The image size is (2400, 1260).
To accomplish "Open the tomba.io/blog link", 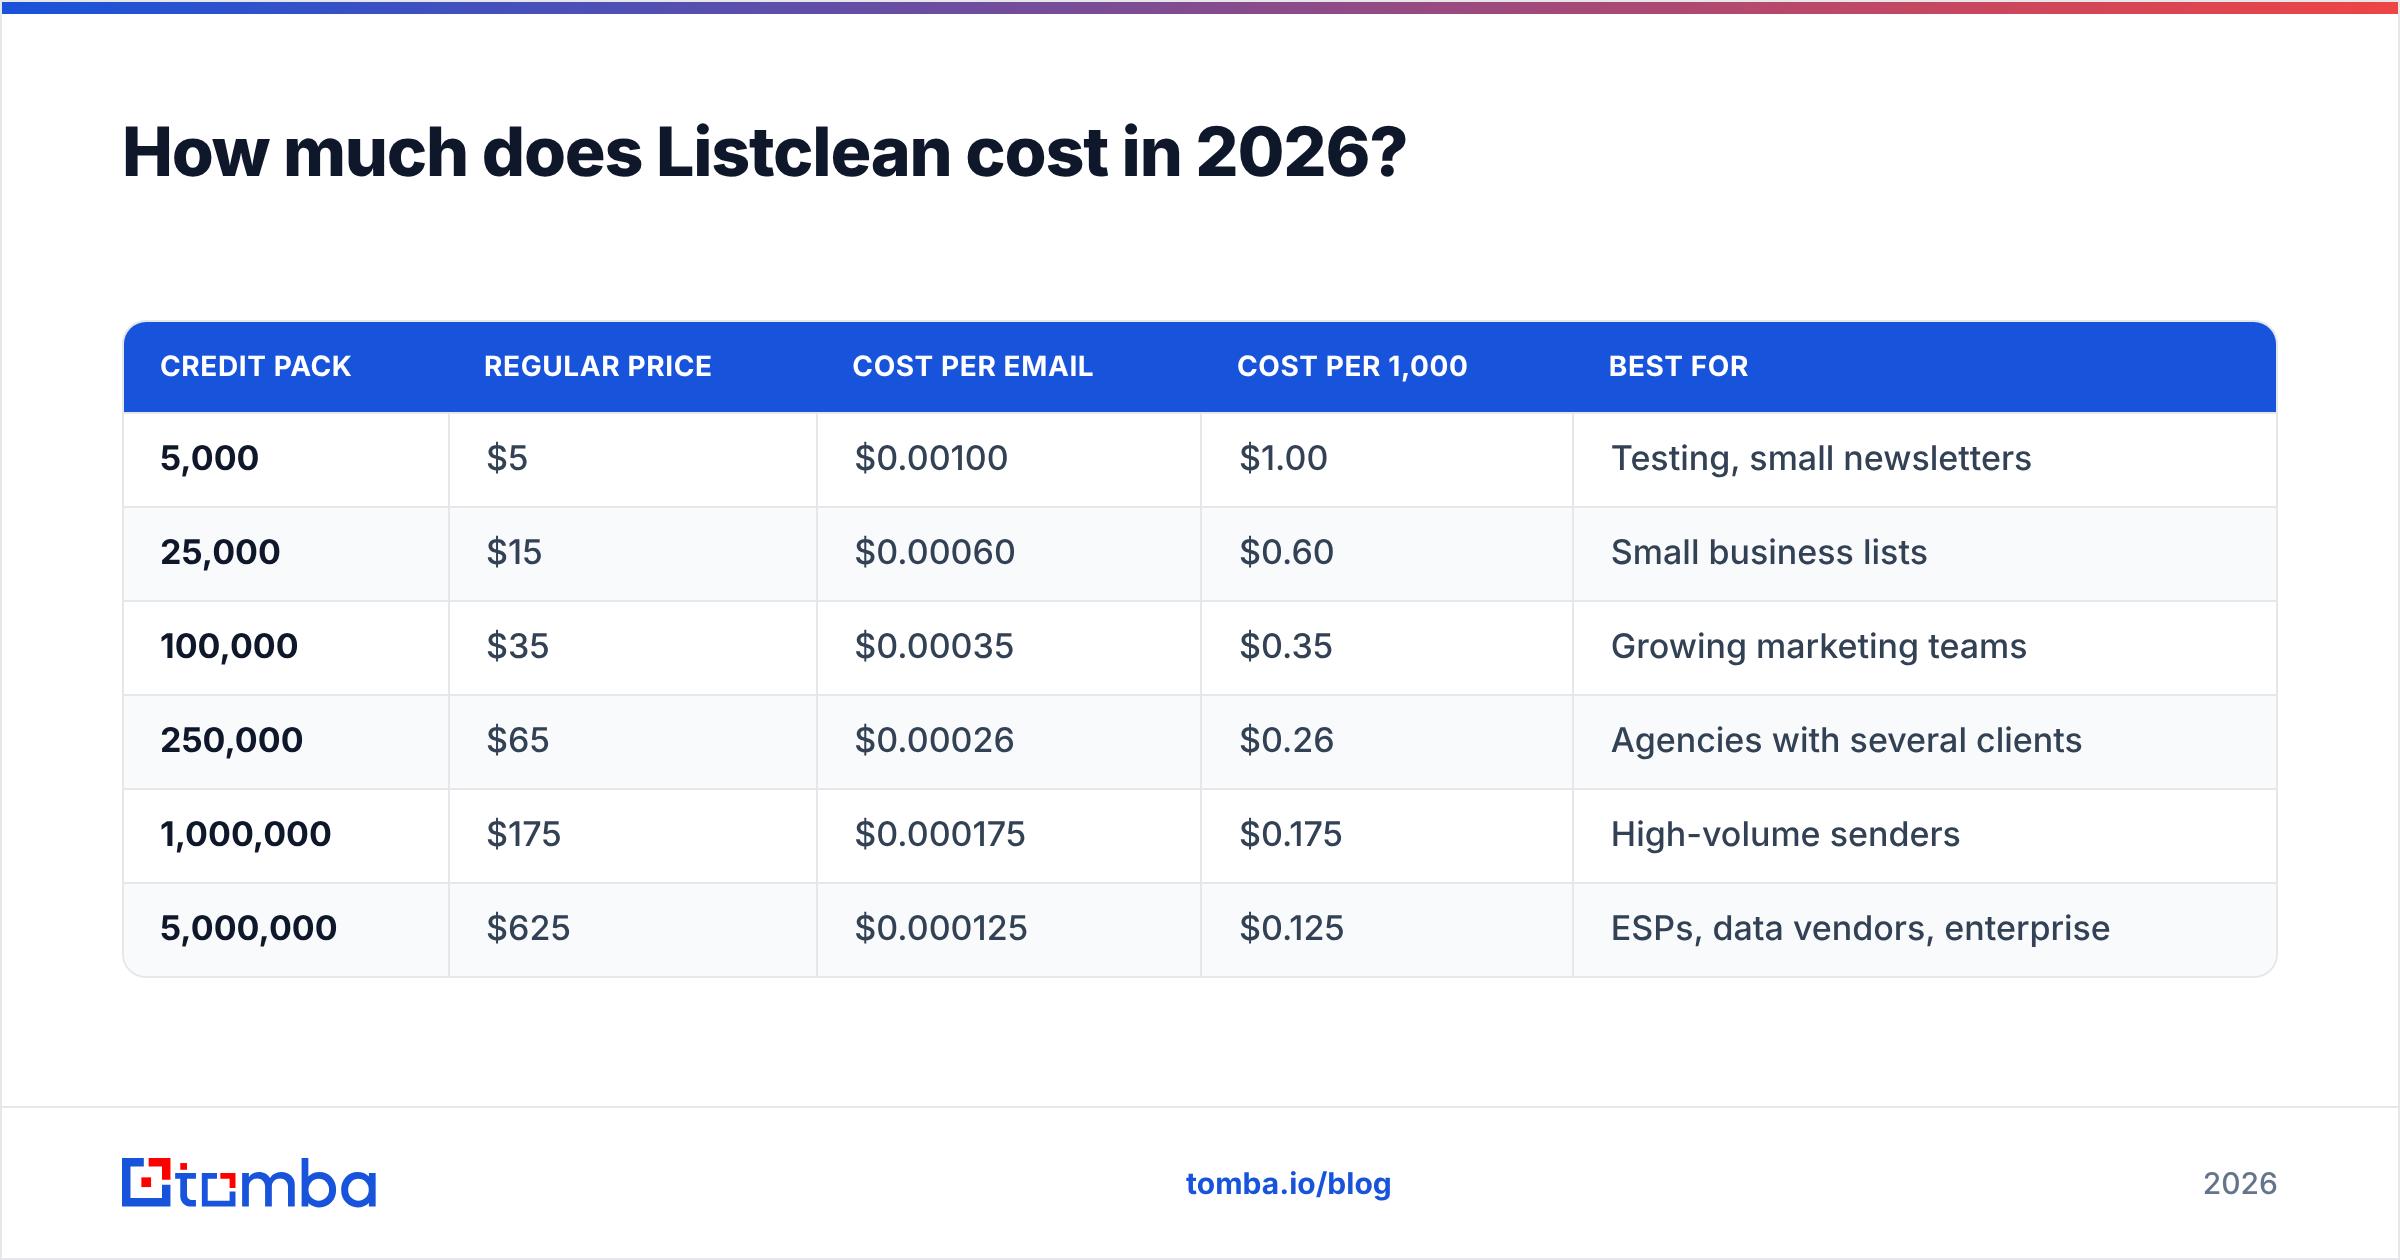I will pyautogui.click(x=1288, y=1184).
